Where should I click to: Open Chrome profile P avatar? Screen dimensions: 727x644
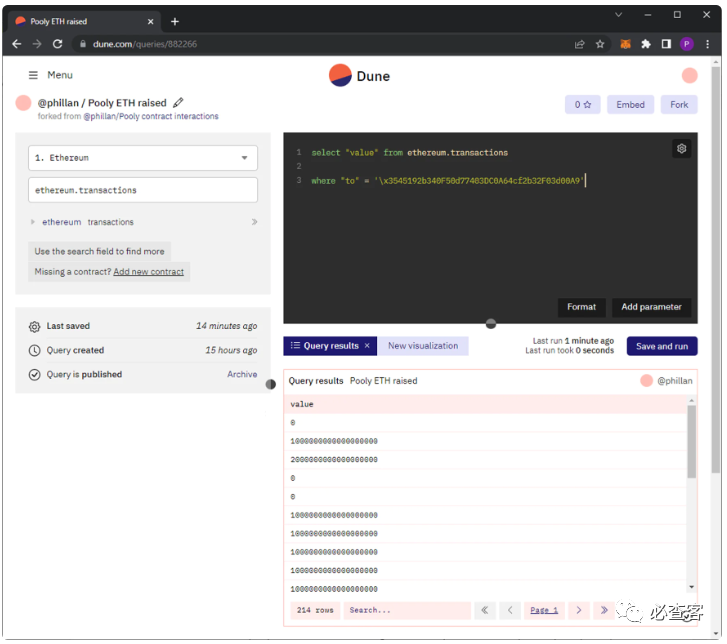687,44
